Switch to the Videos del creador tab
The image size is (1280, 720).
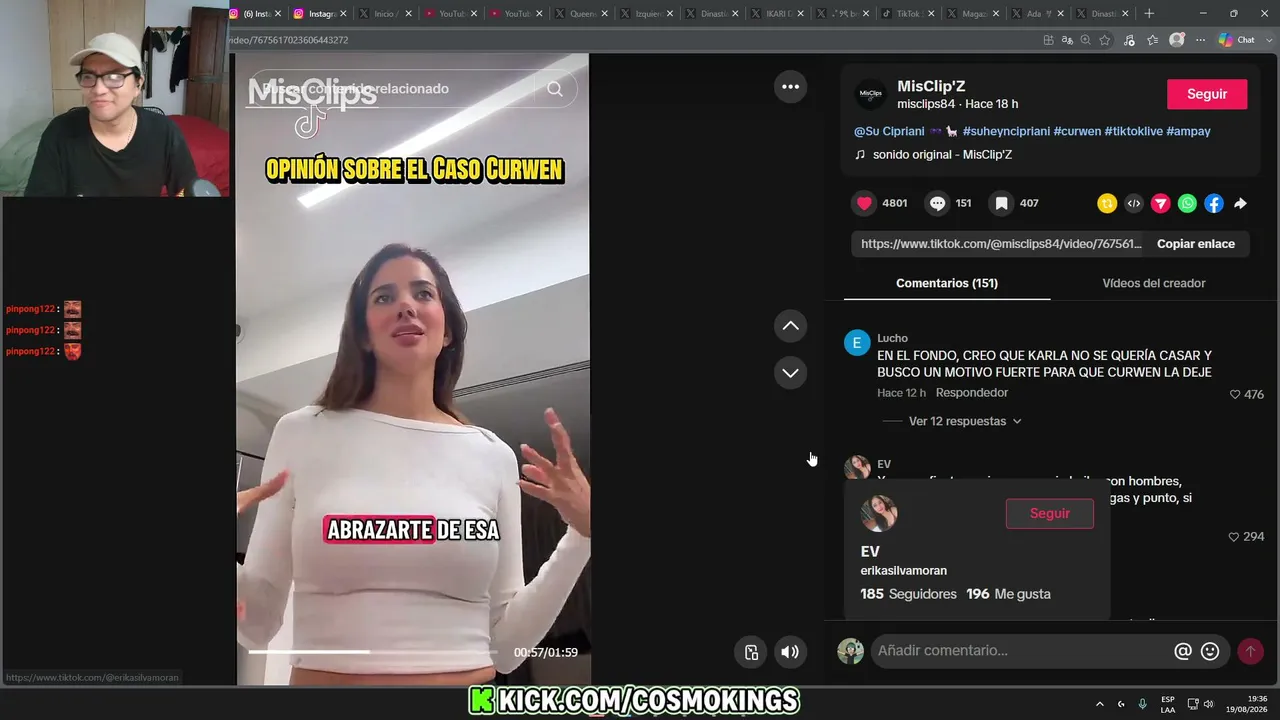1154,283
